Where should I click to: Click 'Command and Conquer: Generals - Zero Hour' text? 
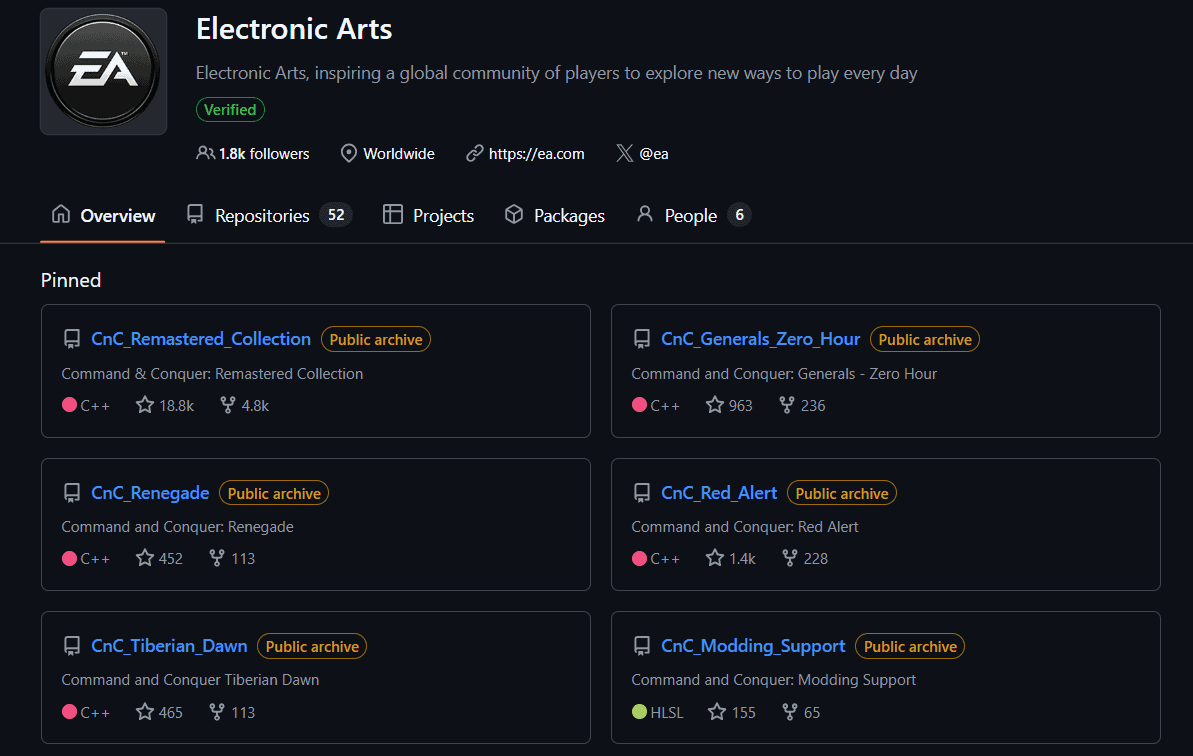pos(784,373)
